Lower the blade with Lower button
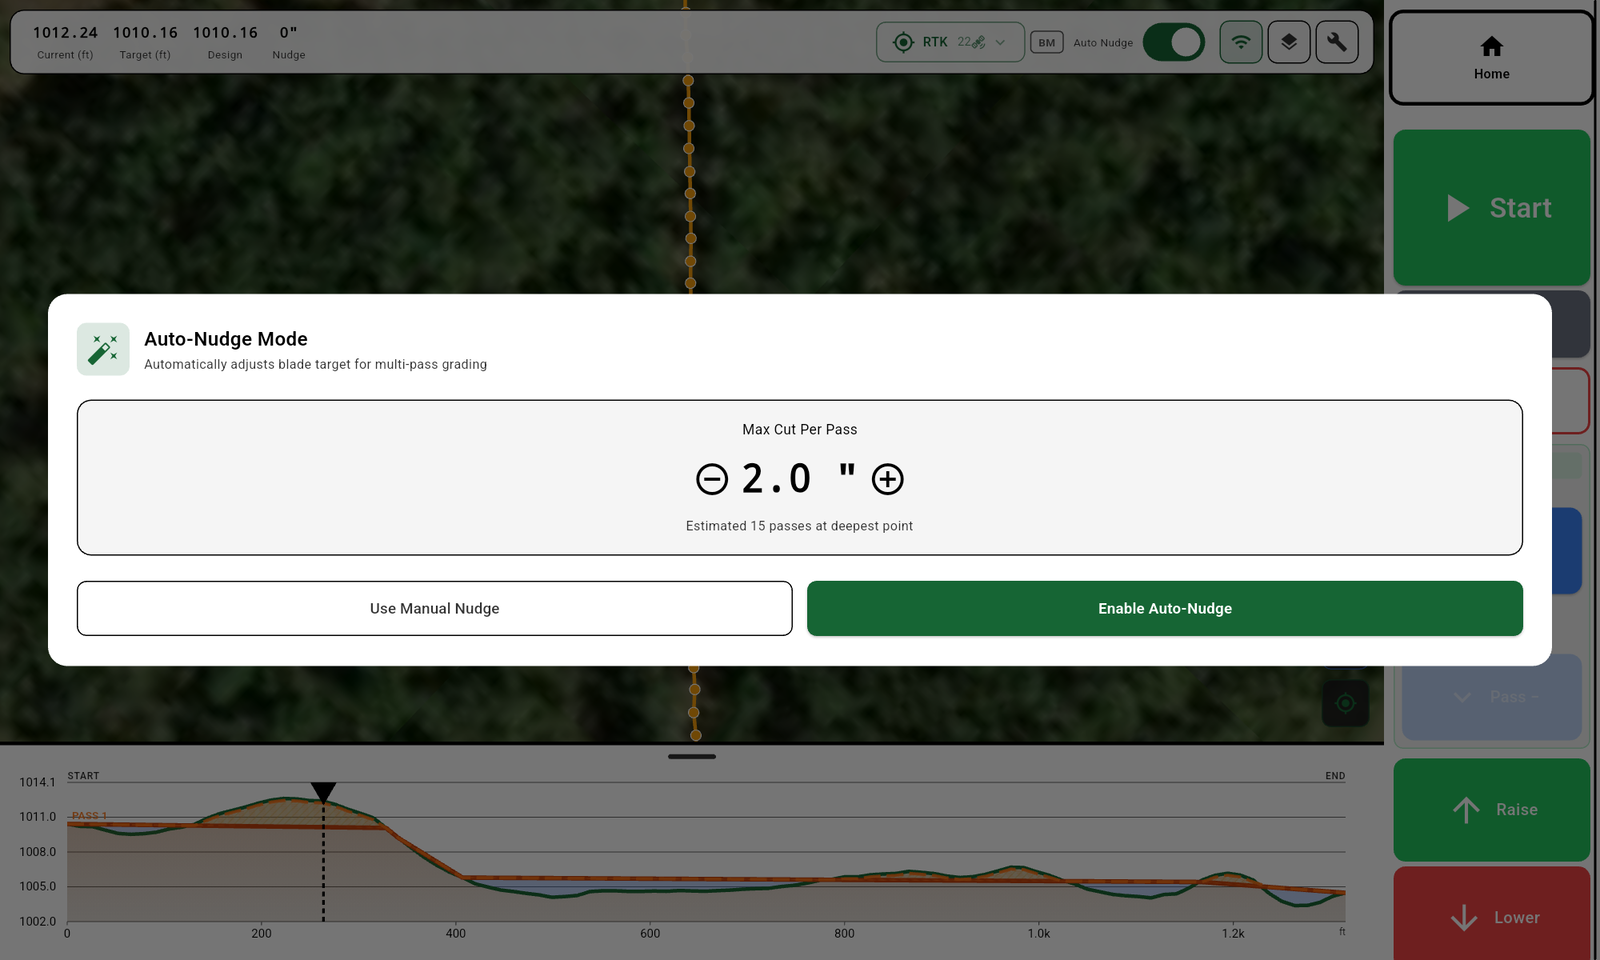 click(1492, 916)
